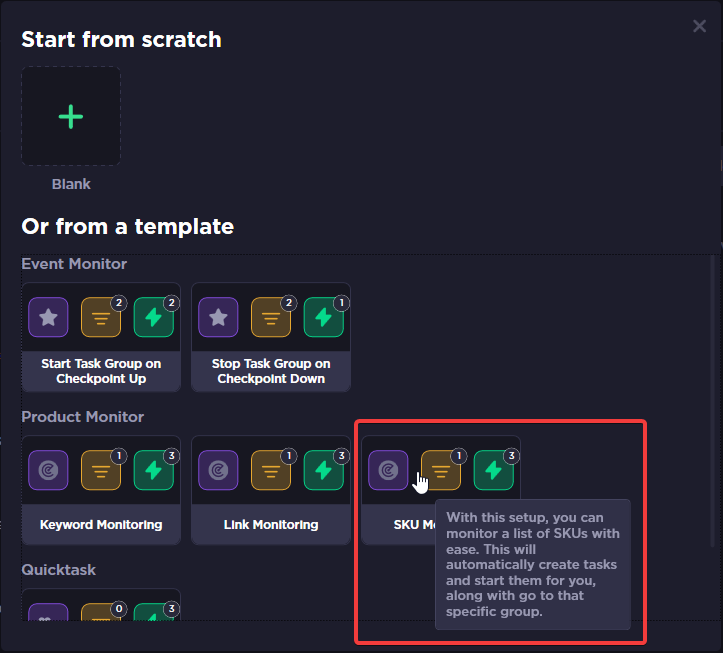
Task: Click yellow filter icon in Keyword Monitoring card
Action: coord(101,470)
